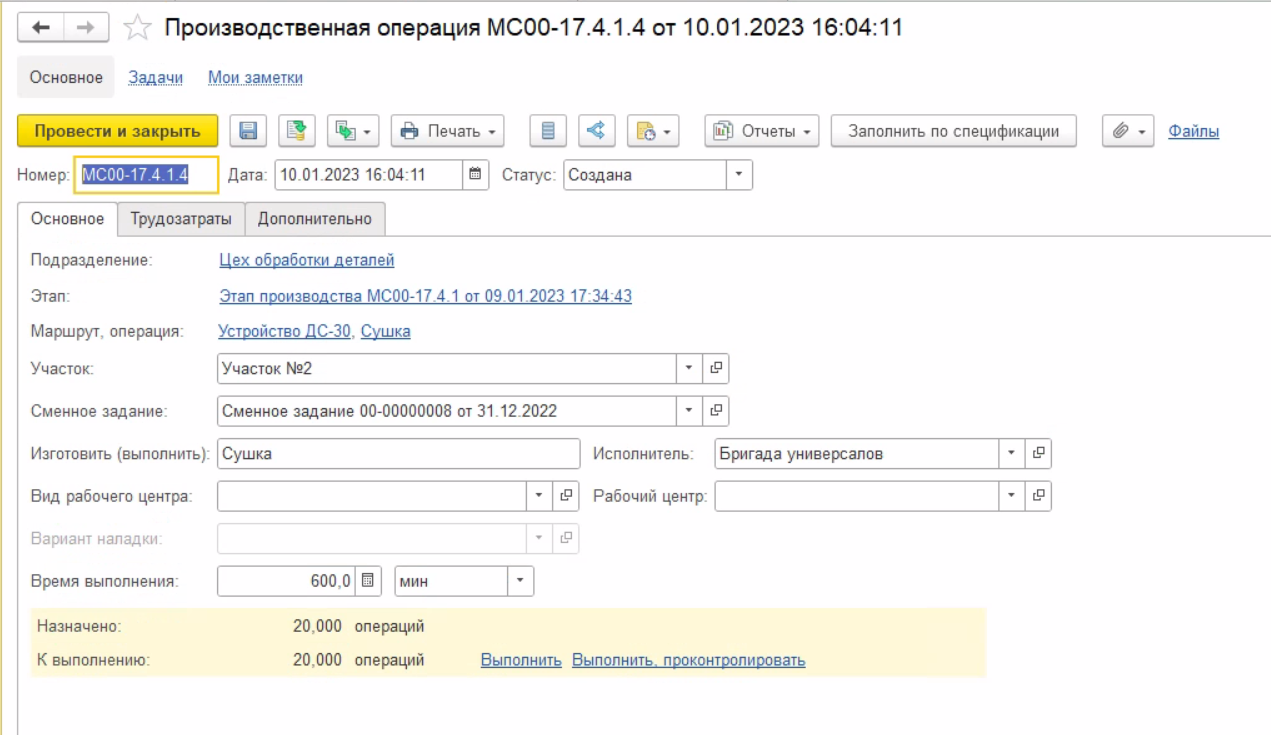The width and height of the screenshot is (1271, 735).
Task: Click the Изготовить (выполнить) text field
Action: pos(398,454)
